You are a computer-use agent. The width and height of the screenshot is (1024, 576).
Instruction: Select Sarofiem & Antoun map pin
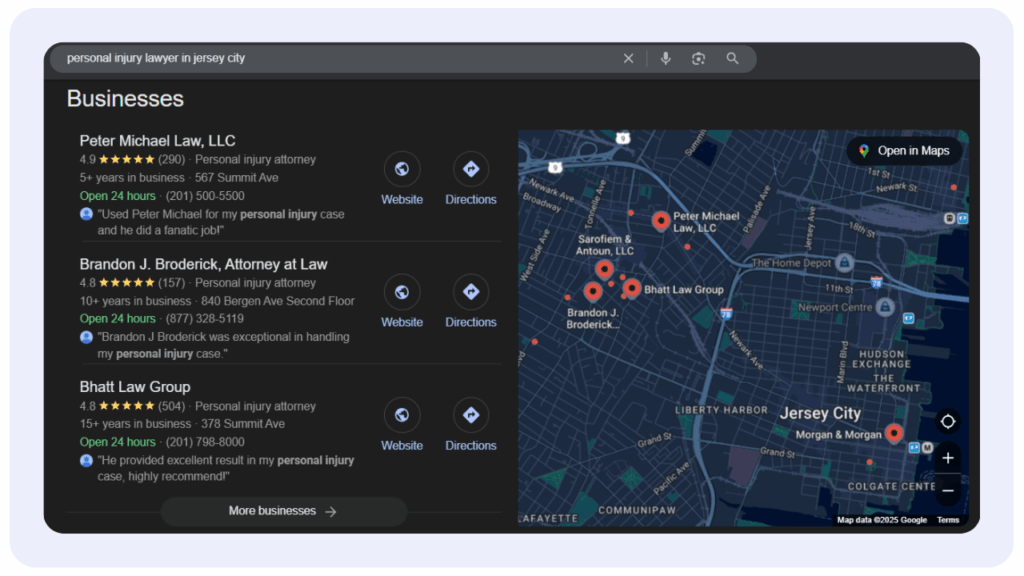pyautogui.click(x=604, y=269)
